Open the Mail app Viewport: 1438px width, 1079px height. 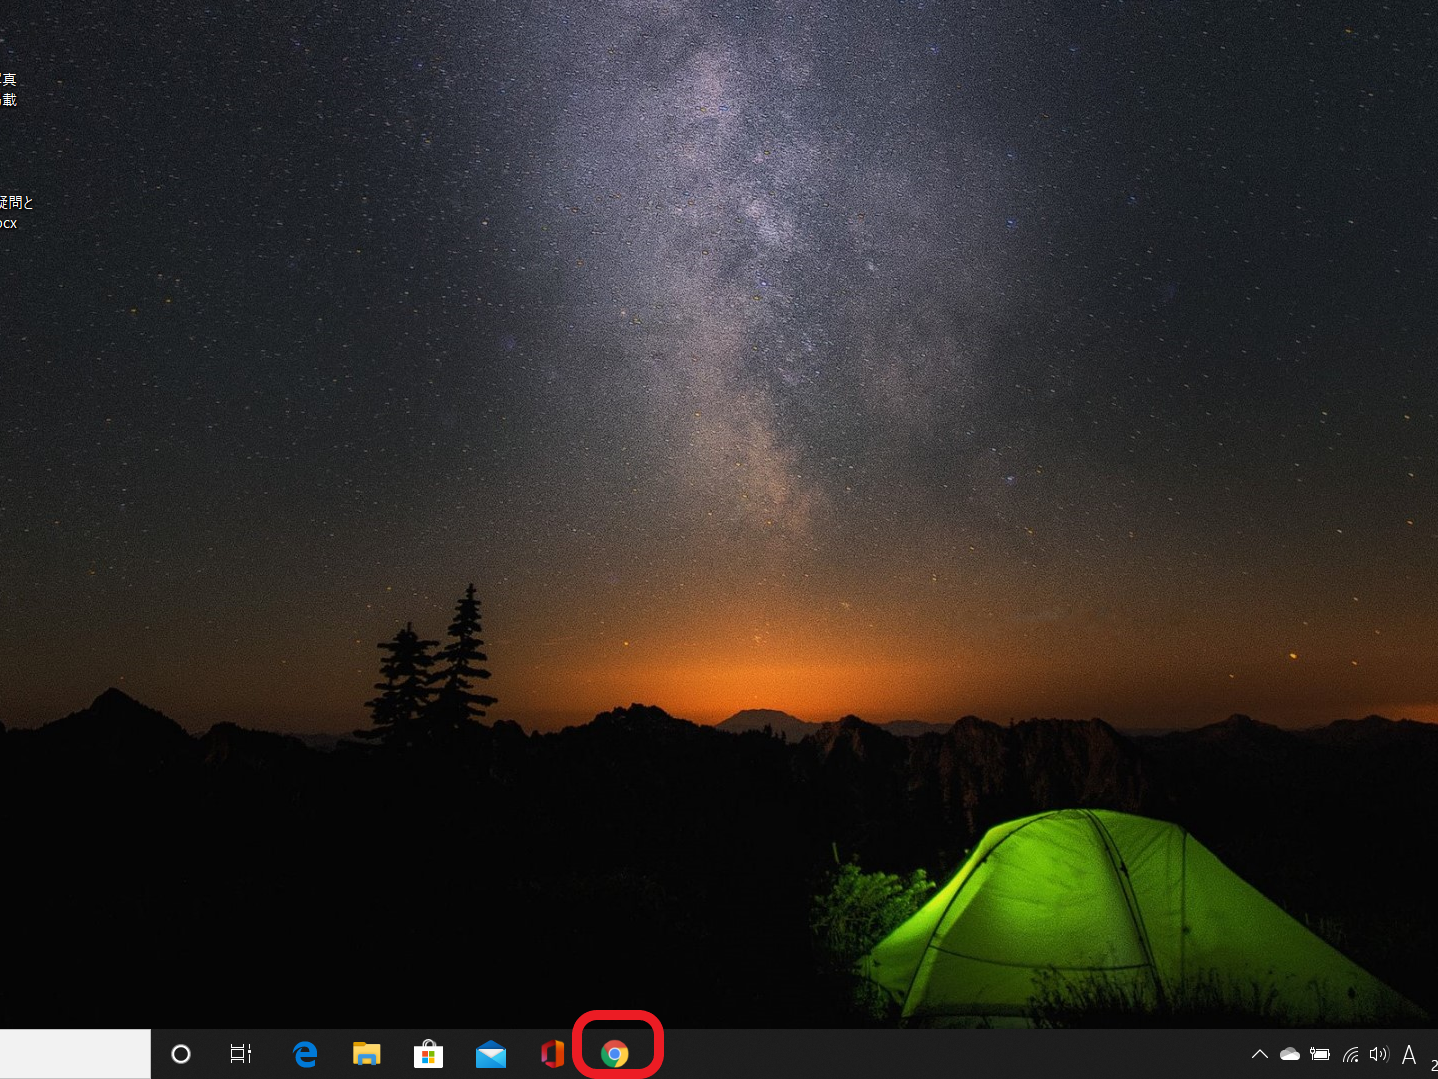pos(490,1054)
